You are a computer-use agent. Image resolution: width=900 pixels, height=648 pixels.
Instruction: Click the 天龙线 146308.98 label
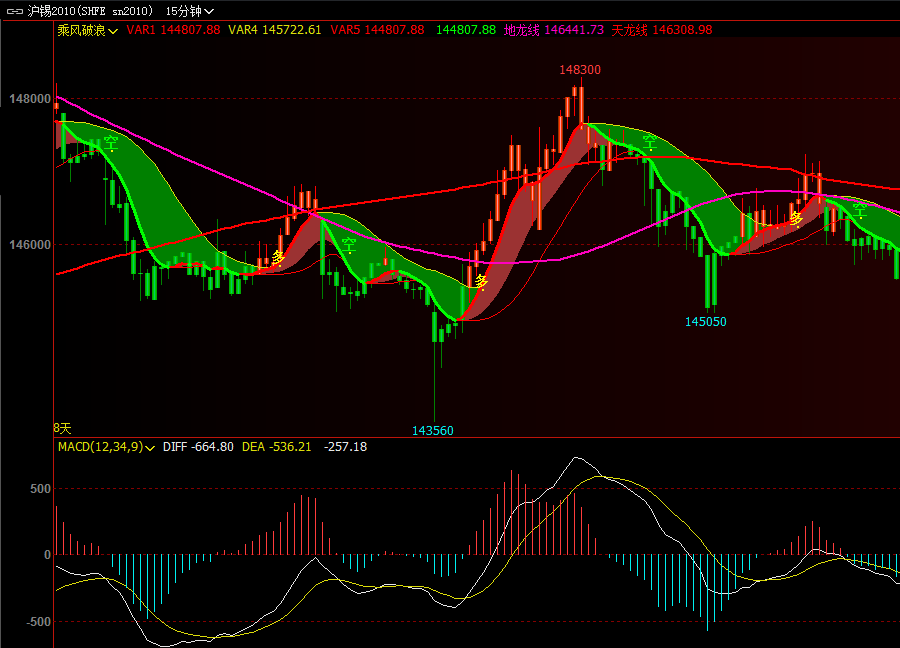(x=661, y=30)
